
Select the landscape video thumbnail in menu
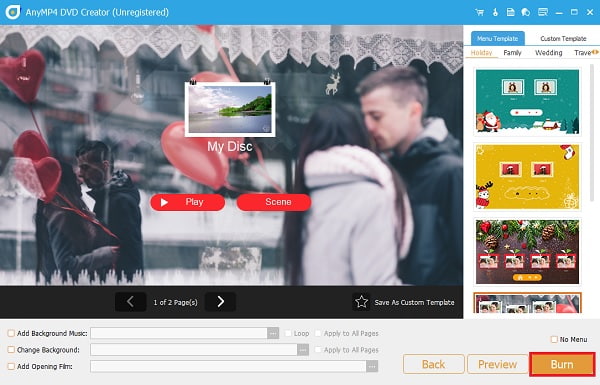coord(230,109)
